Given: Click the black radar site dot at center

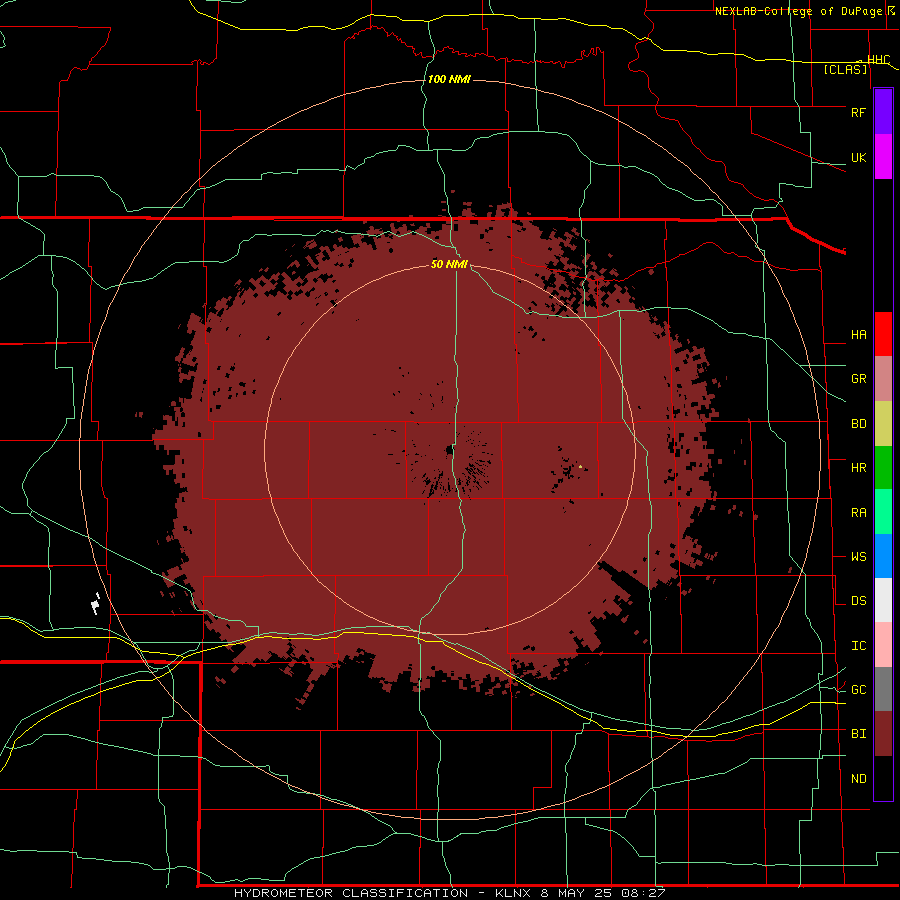Looking at the screenshot, I should pyautogui.click(x=449, y=451).
